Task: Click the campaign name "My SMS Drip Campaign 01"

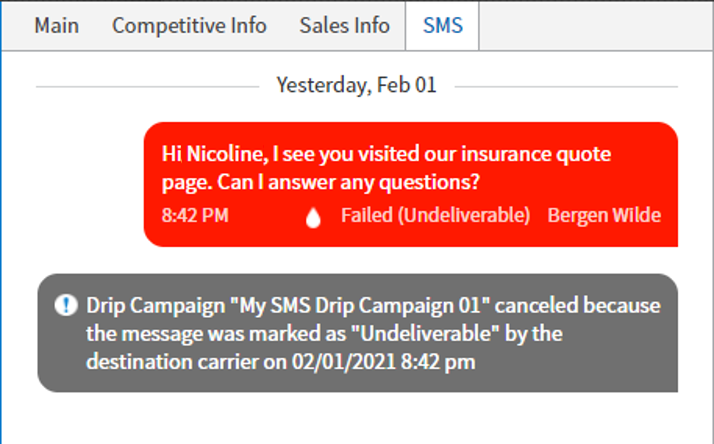Action: click(x=359, y=305)
